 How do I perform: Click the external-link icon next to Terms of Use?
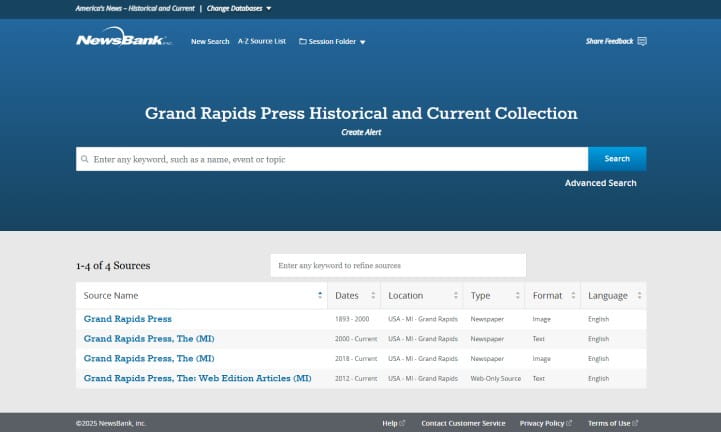pos(635,423)
